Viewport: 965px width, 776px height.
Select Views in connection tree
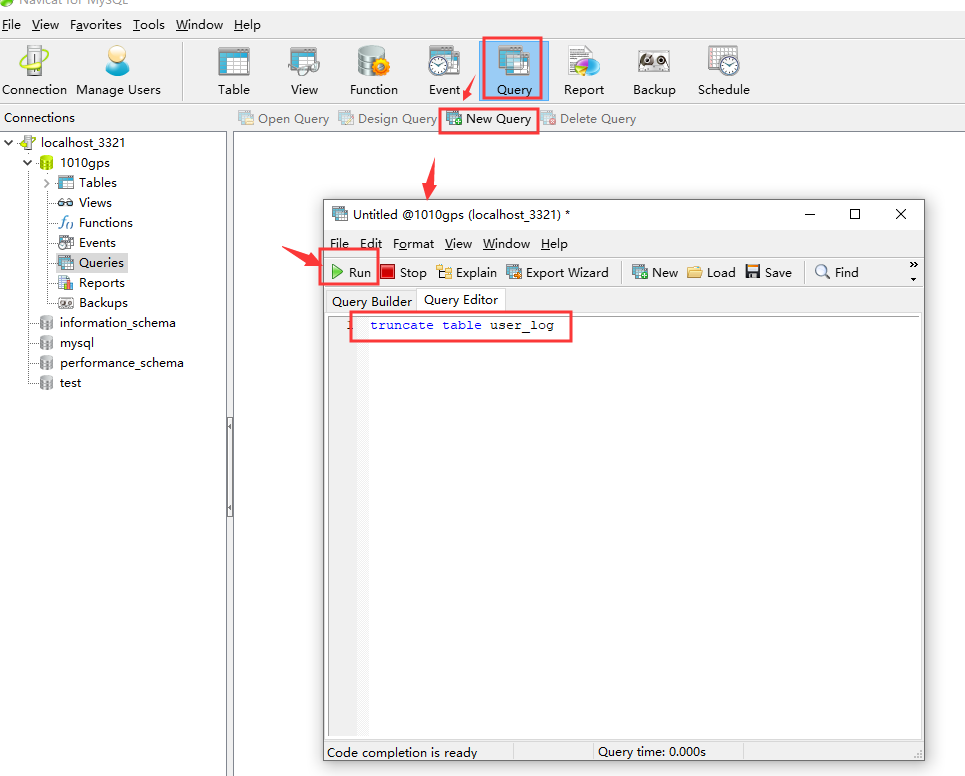(95, 203)
